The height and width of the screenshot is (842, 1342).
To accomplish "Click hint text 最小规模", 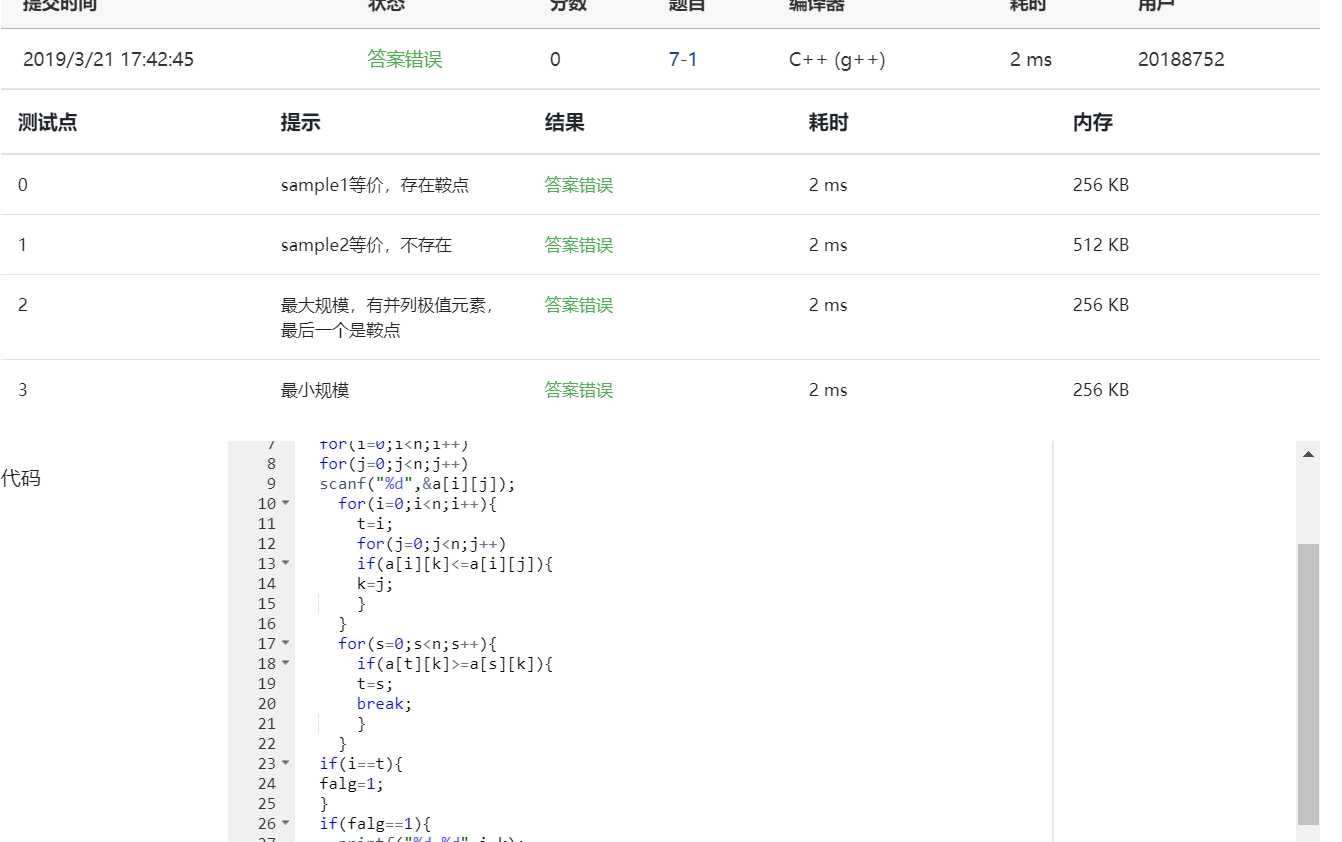I will click(315, 390).
